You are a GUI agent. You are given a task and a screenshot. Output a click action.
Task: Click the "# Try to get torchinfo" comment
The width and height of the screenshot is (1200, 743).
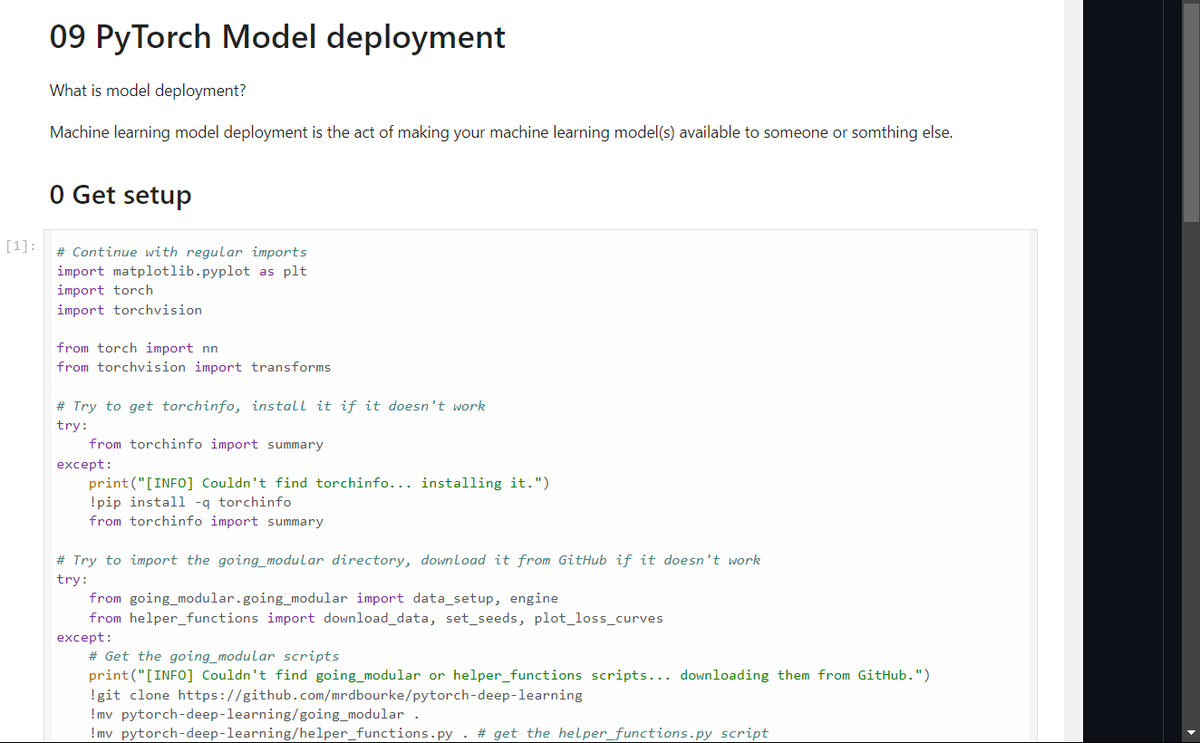pyautogui.click(x=271, y=406)
